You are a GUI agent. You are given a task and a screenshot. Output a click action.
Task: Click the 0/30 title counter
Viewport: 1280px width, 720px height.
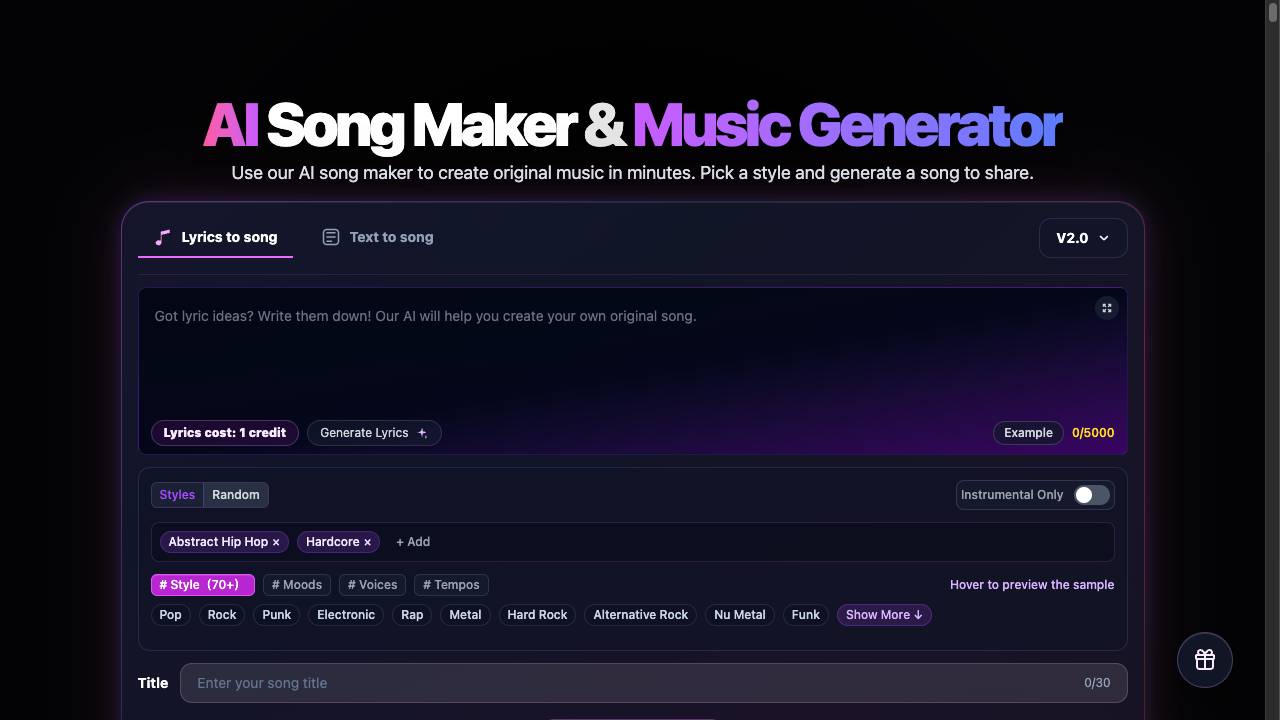pyautogui.click(x=1097, y=683)
